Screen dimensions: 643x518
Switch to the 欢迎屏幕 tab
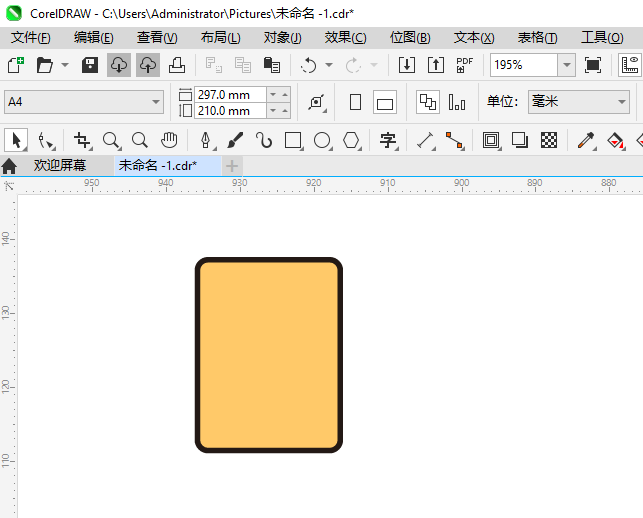tap(60, 166)
